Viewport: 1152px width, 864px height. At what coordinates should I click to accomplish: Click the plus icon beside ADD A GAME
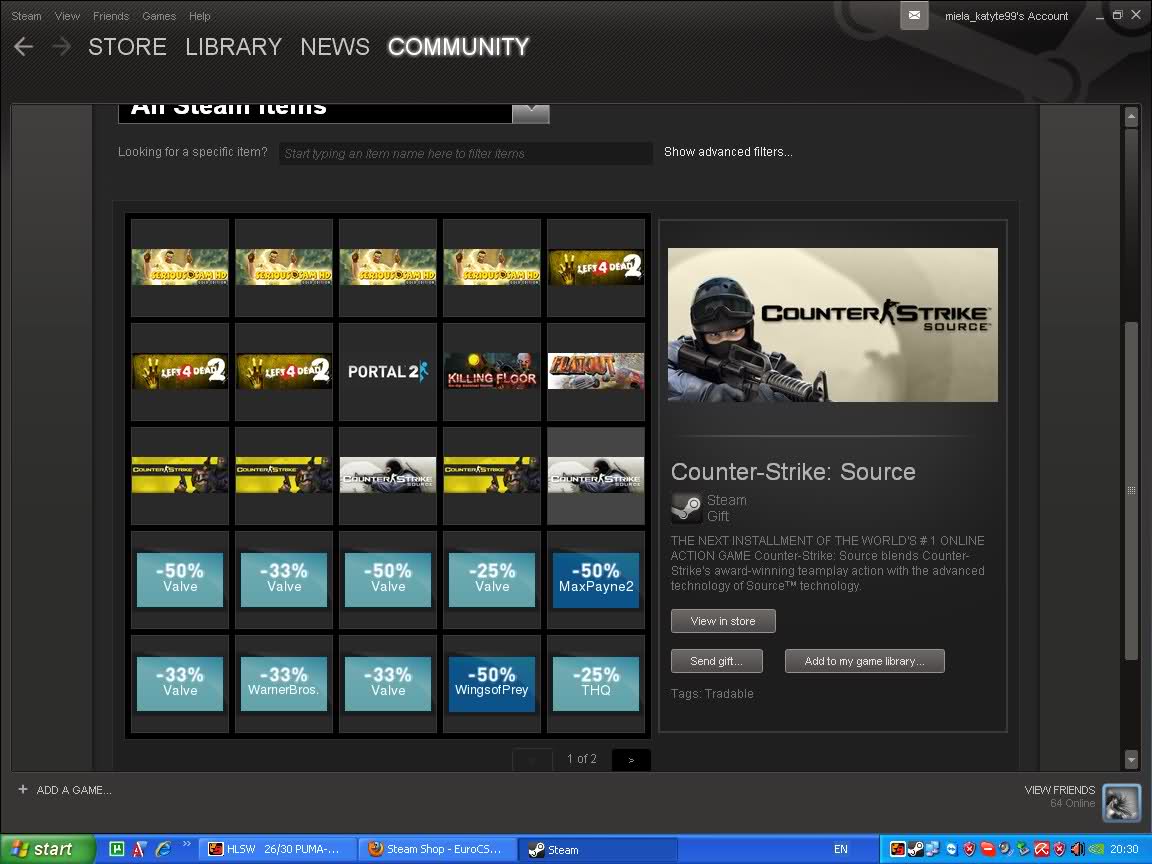[23, 789]
